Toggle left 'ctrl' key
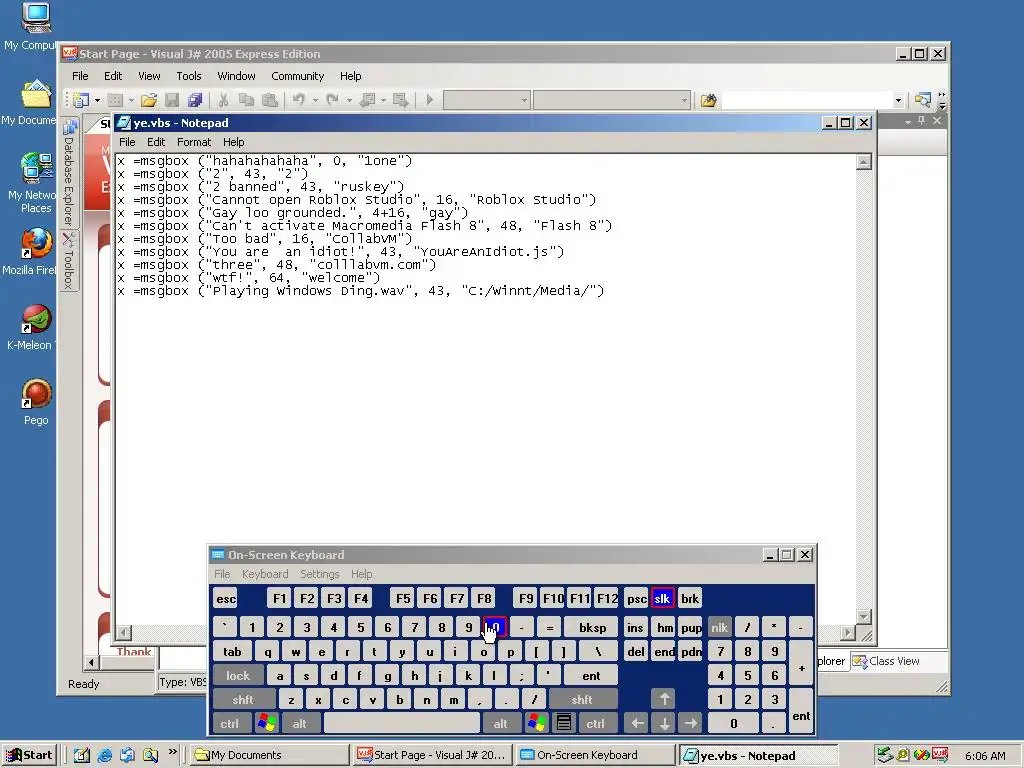 tap(230, 723)
